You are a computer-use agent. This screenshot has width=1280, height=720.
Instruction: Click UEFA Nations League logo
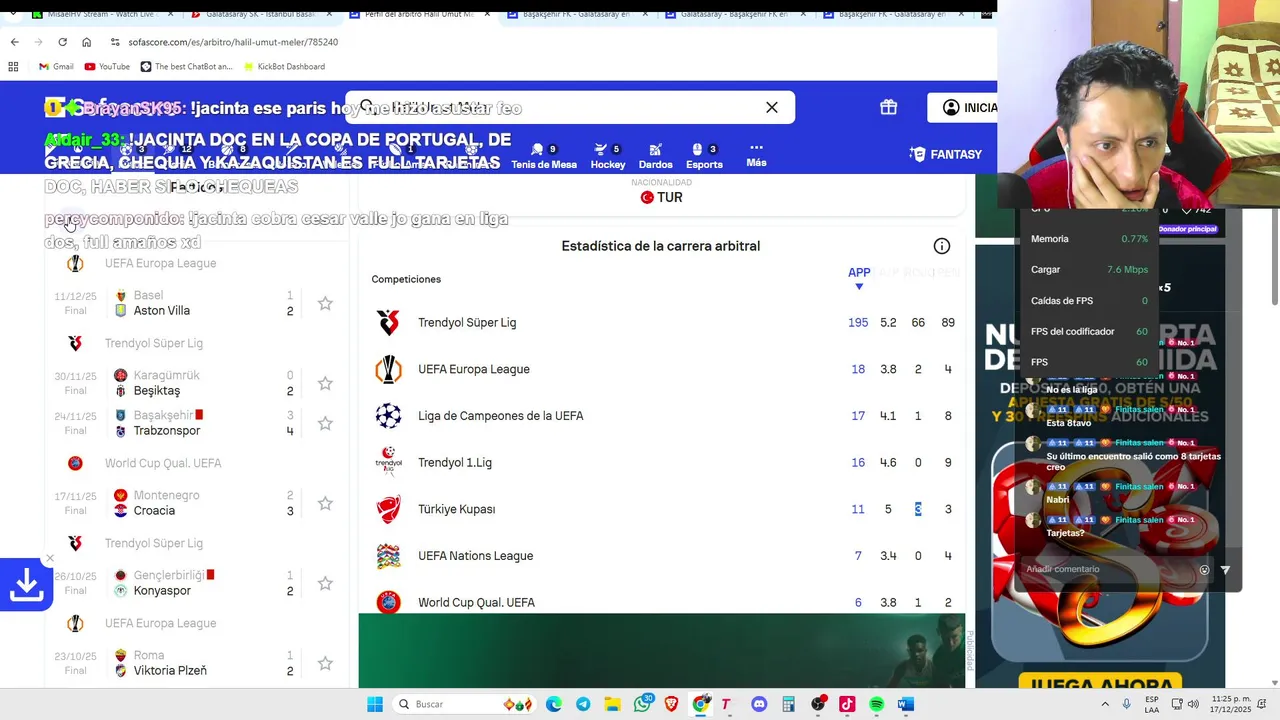388,556
